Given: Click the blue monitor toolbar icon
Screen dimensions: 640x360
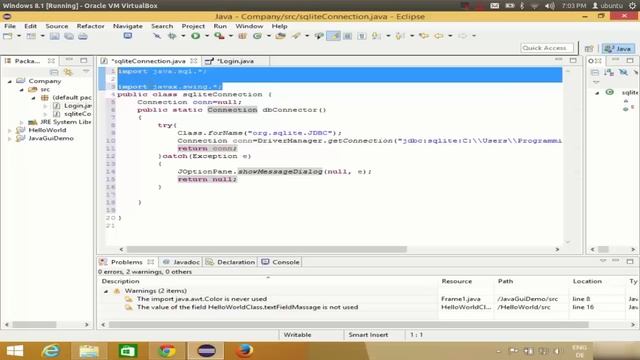Looking at the screenshot, I should point(128,36).
